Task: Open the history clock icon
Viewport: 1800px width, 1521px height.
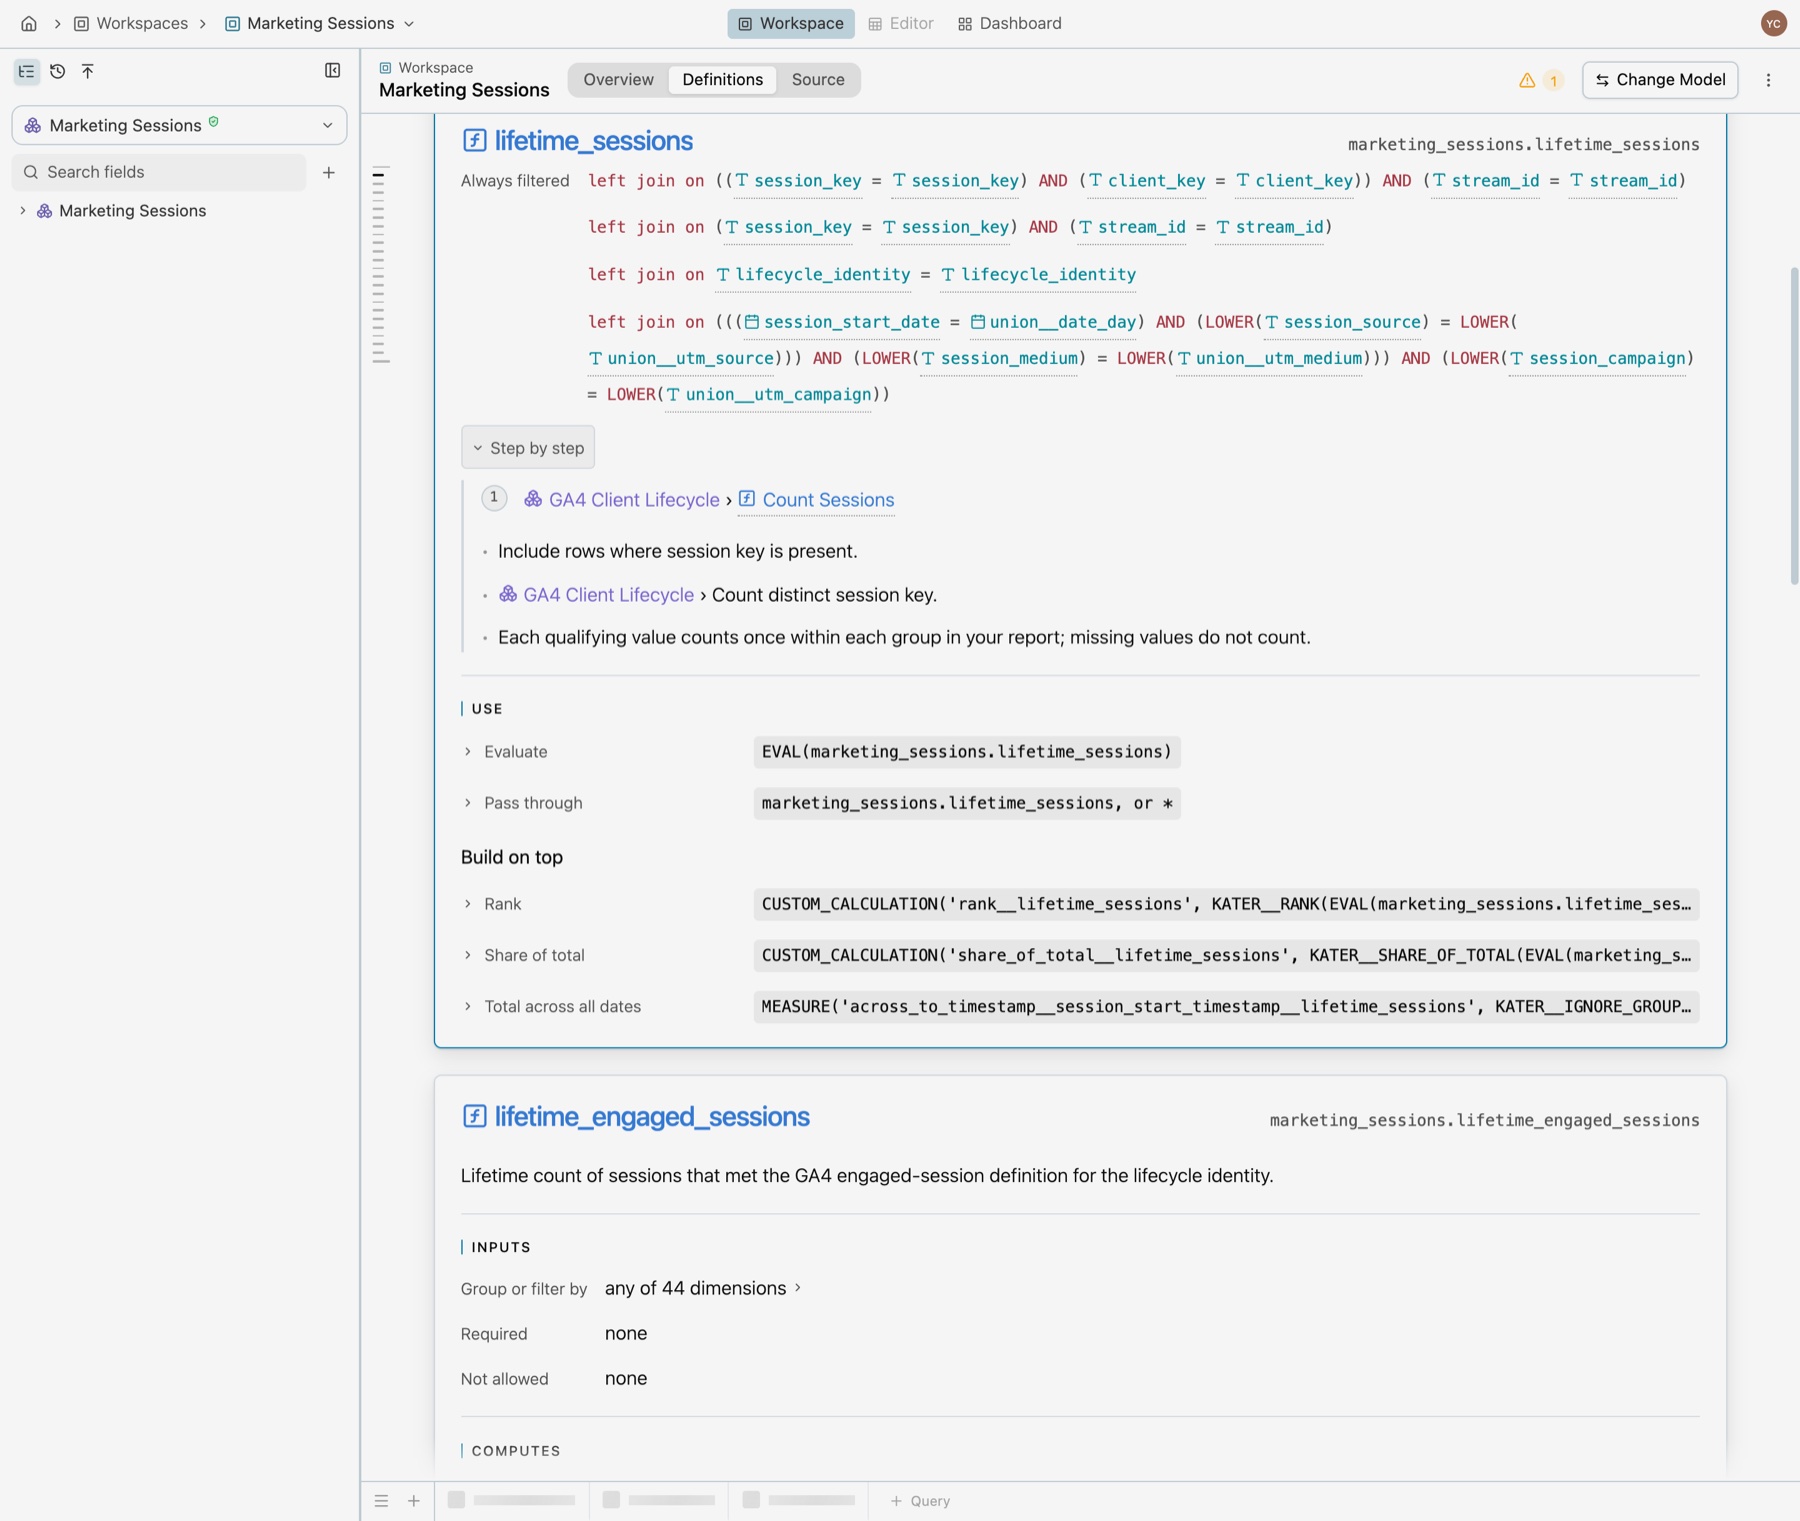Action: [x=58, y=71]
